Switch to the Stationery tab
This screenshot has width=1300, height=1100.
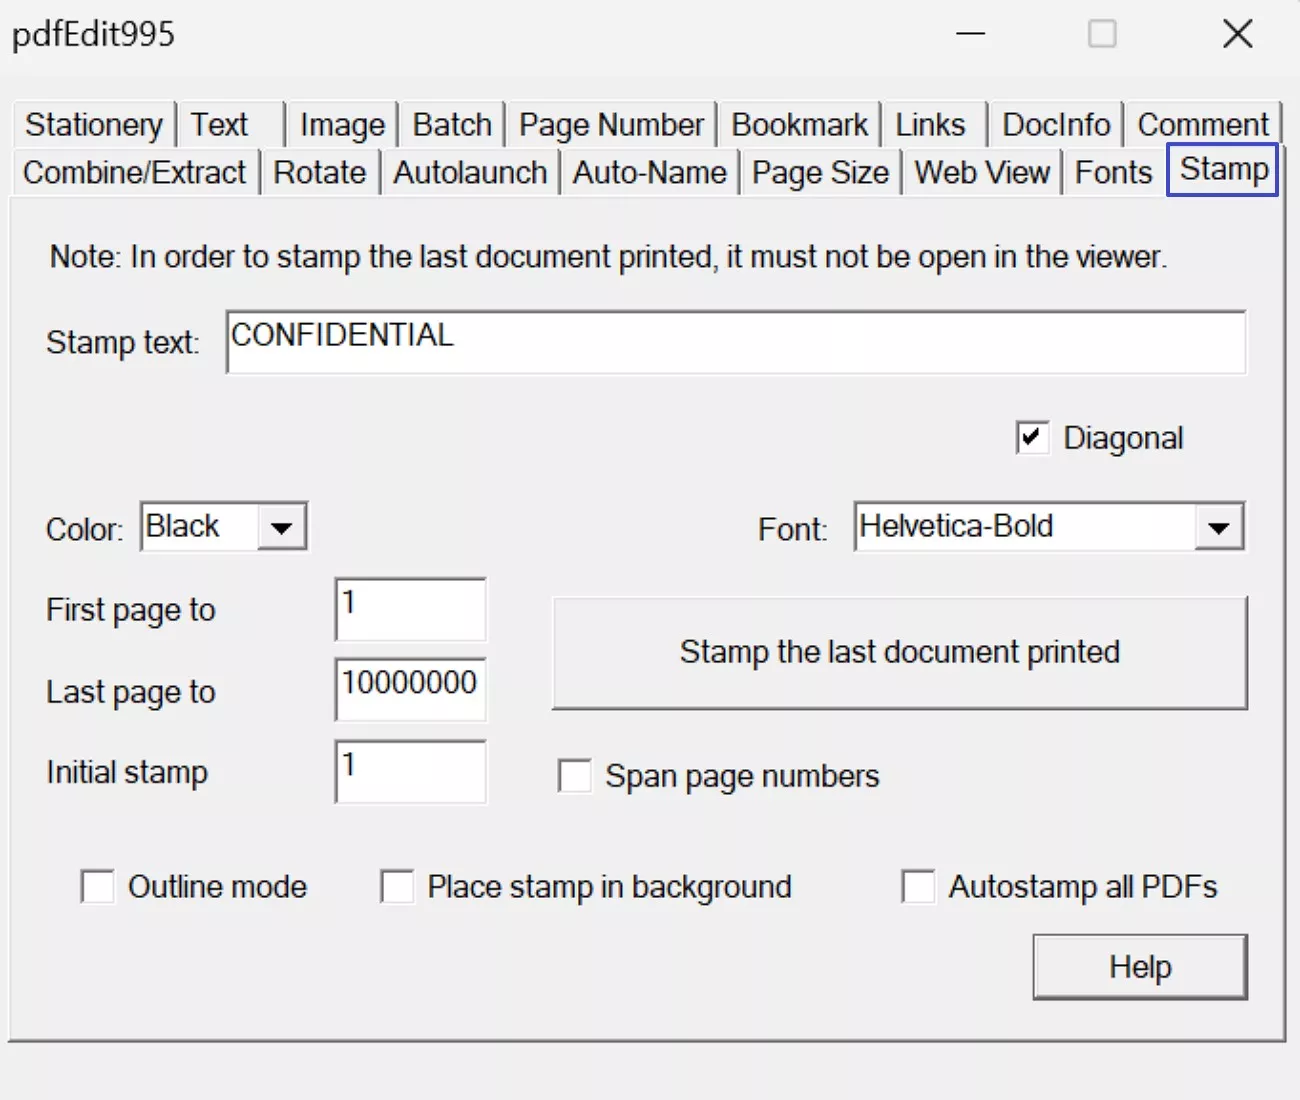(94, 124)
